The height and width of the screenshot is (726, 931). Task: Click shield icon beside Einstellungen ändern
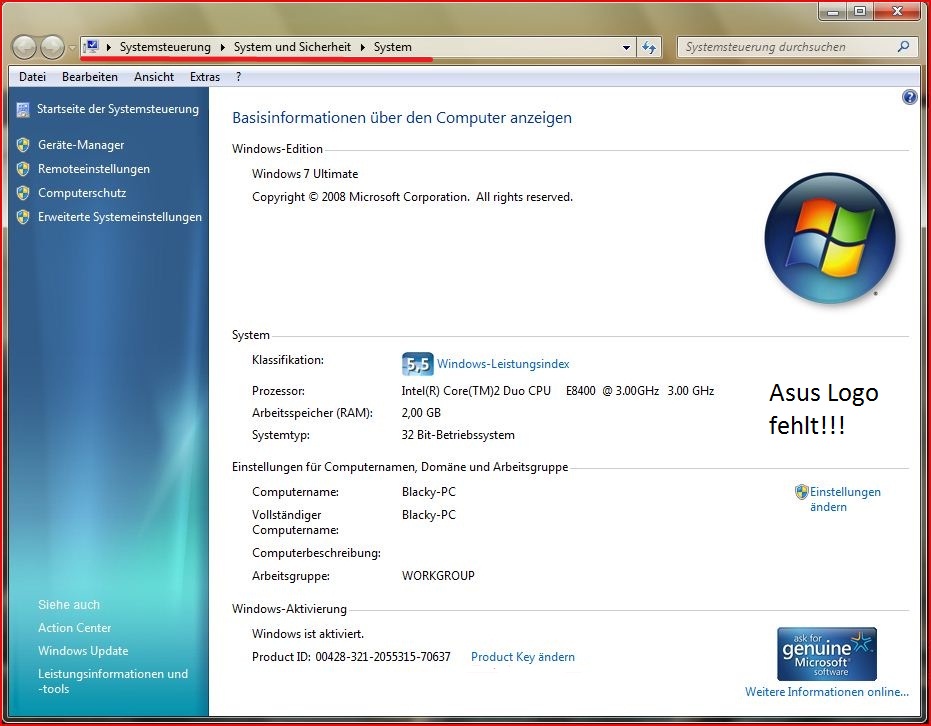coord(802,492)
